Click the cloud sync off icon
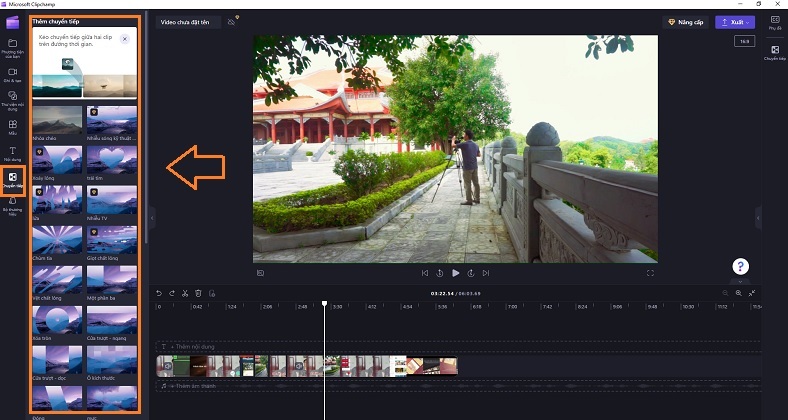788x420 pixels. [232, 22]
